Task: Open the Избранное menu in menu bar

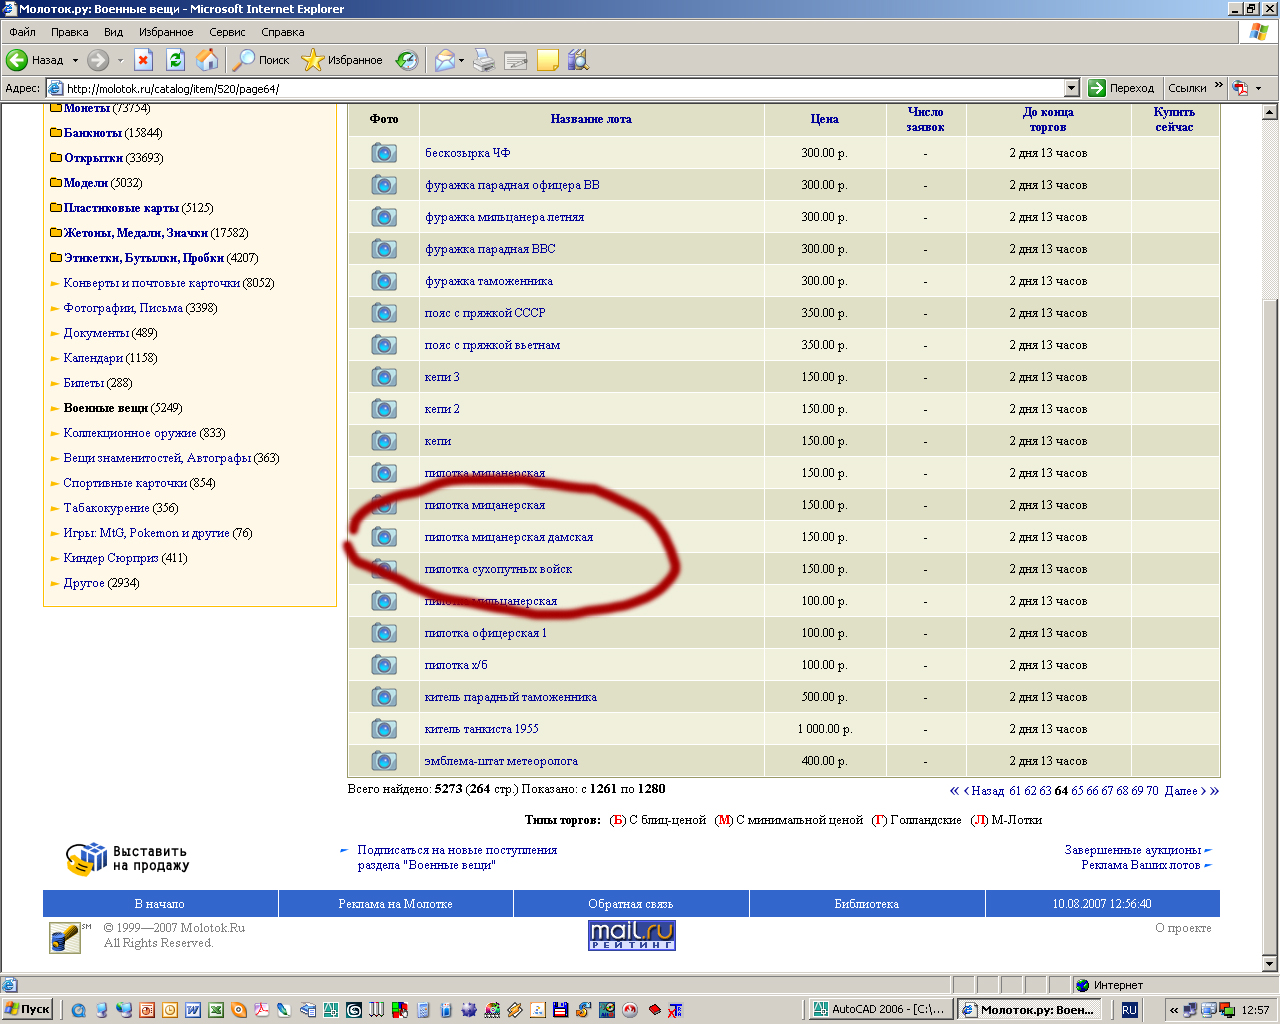Action: click(x=166, y=32)
